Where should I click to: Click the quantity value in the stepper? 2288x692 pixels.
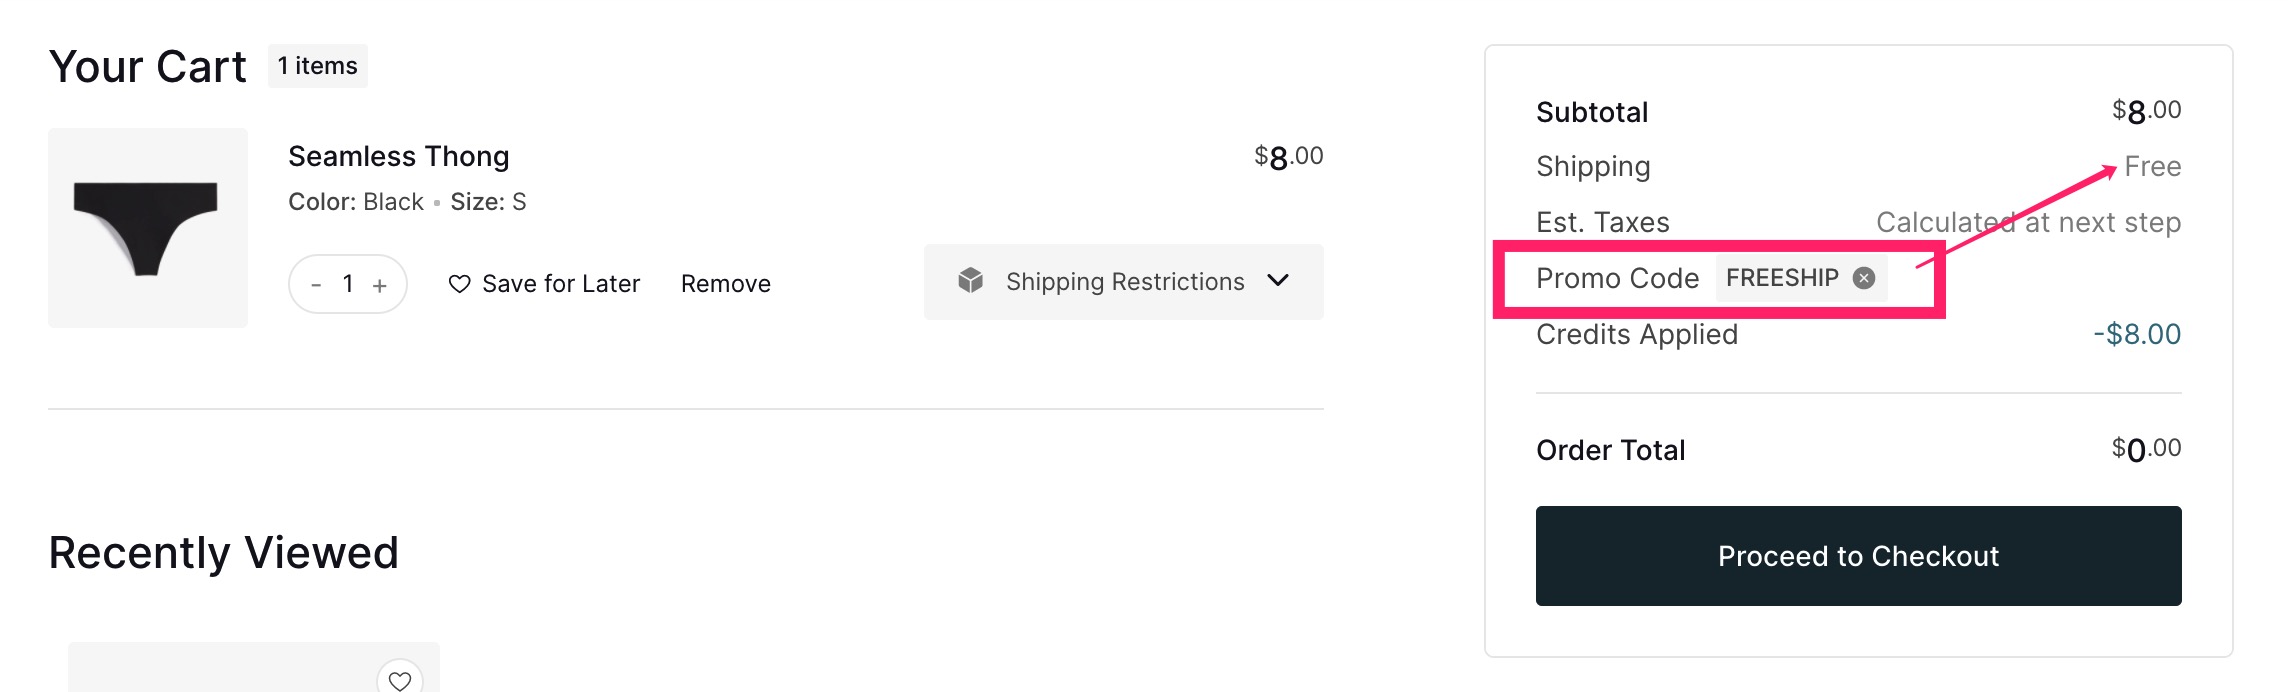pyautogui.click(x=348, y=284)
